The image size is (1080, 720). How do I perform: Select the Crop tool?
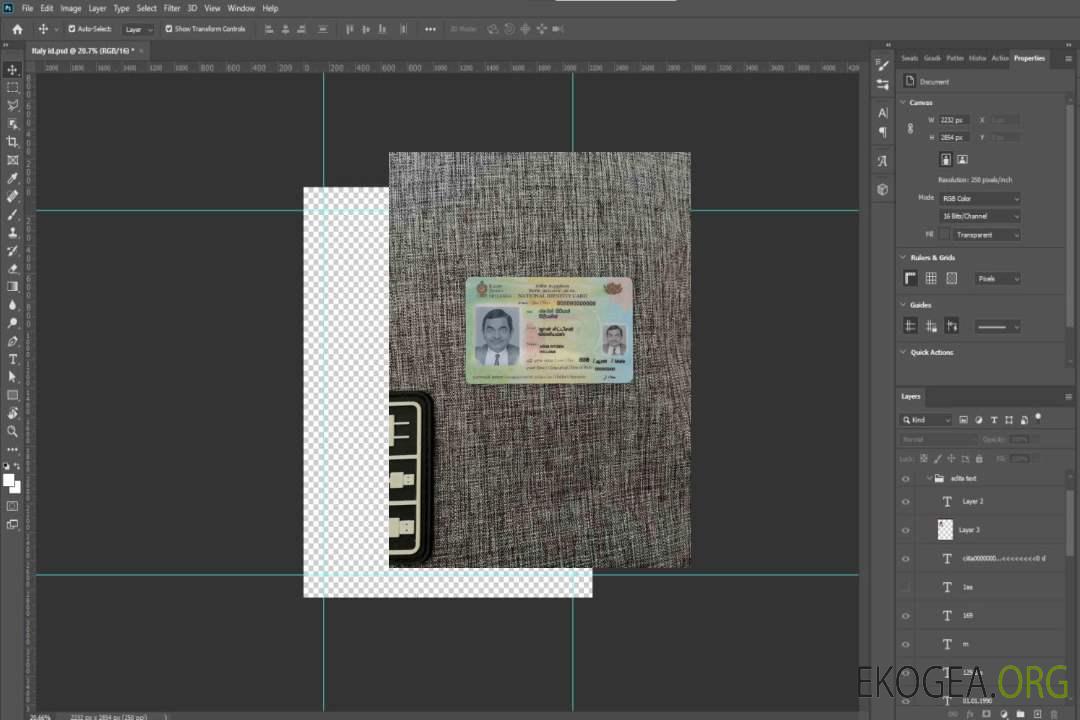(13, 142)
